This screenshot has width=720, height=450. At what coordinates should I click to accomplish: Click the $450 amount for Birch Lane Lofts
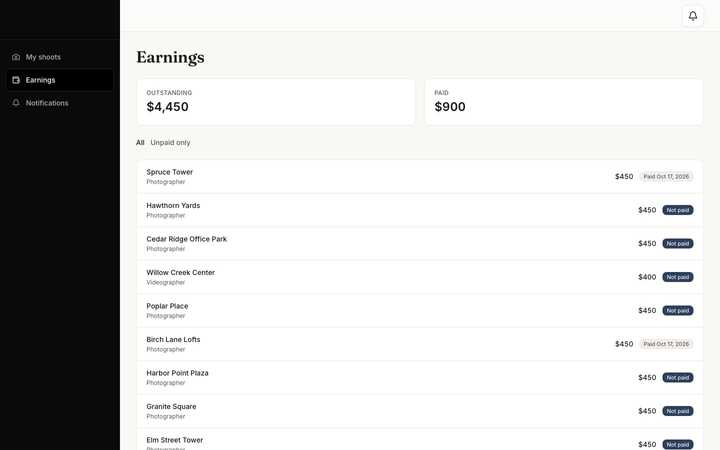click(x=624, y=344)
